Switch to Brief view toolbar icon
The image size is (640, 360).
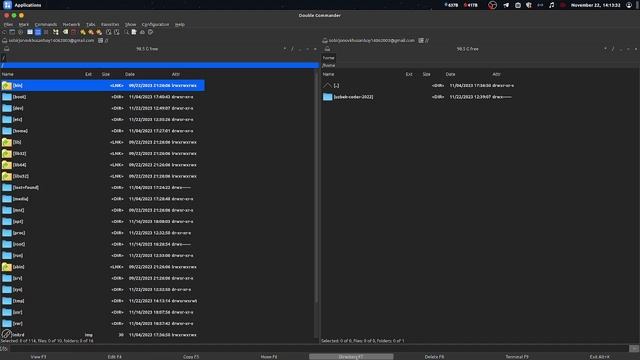tap(30, 32)
